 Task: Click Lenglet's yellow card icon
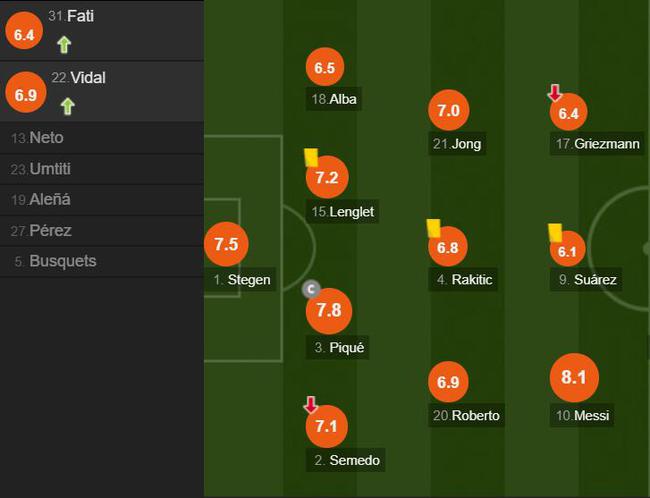311,158
